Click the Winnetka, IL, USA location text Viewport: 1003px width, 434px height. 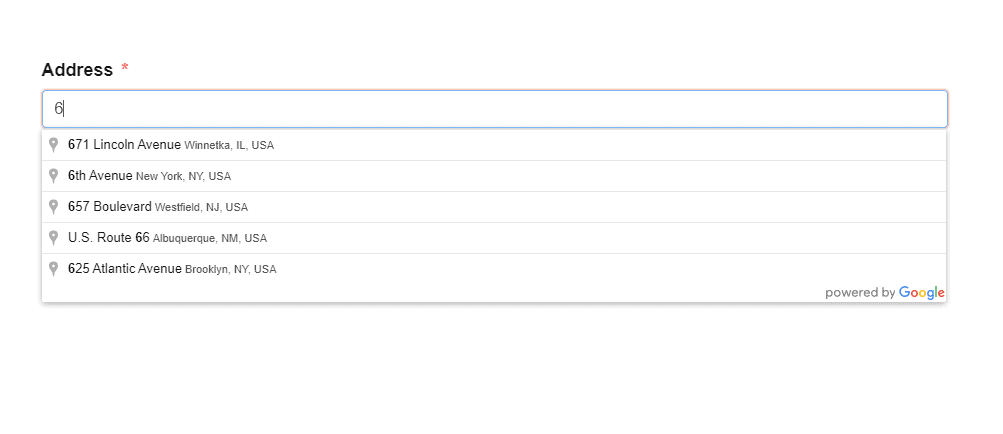point(229,146)
